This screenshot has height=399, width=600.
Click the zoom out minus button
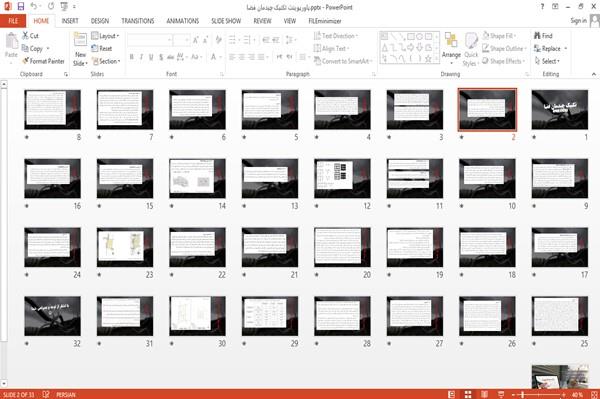514,394
